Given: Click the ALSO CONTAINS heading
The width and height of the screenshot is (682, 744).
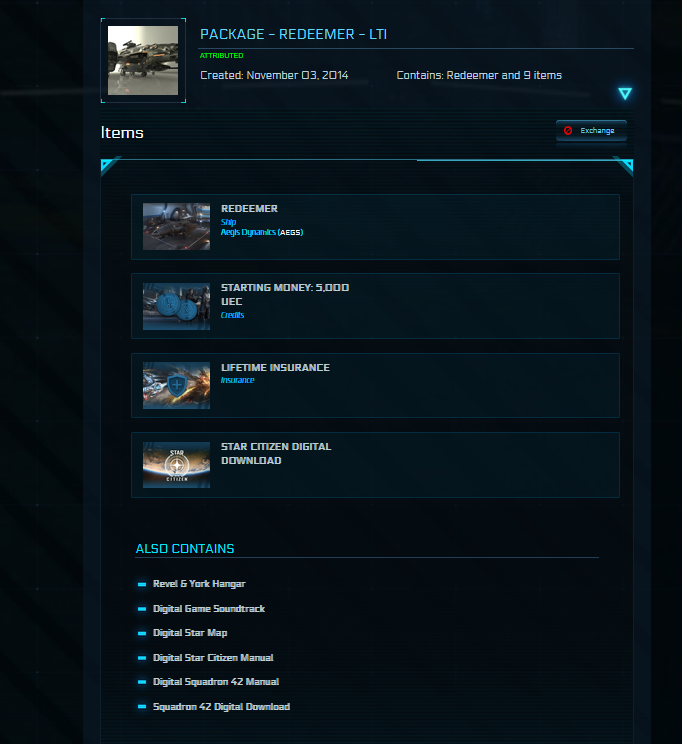Looking at the screenshot, I should [x=185, y=549].
